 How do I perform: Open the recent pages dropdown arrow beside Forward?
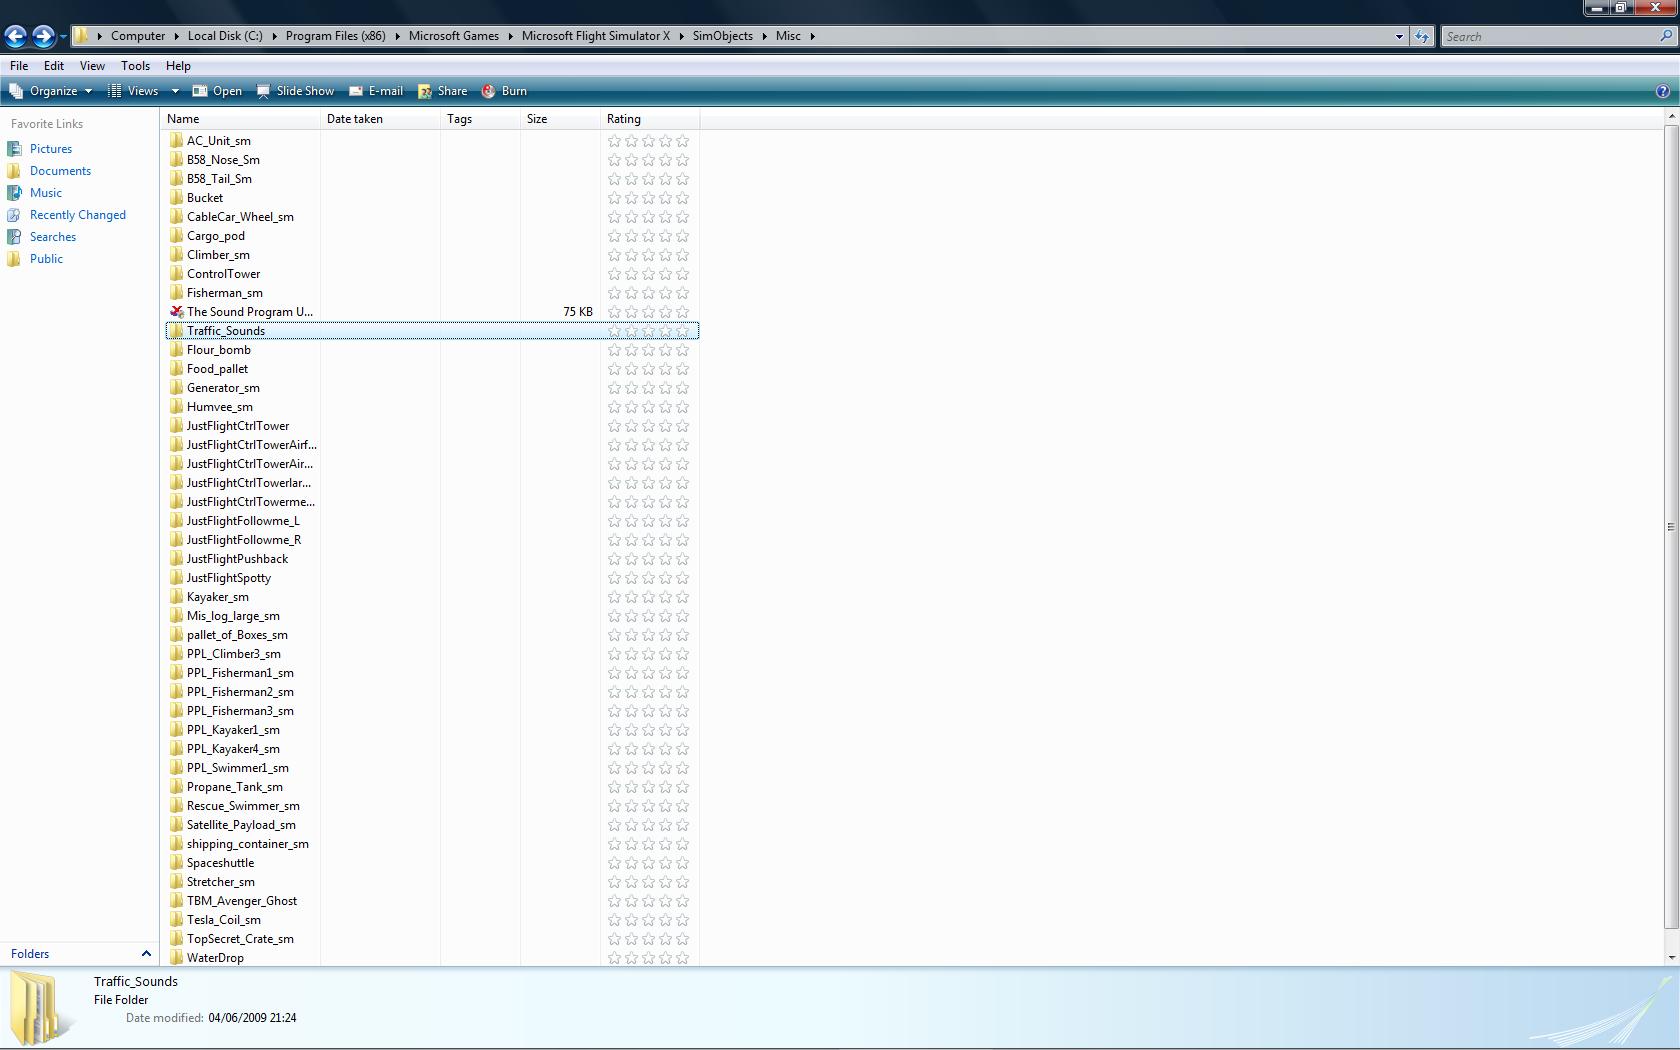tap(63, 37)
